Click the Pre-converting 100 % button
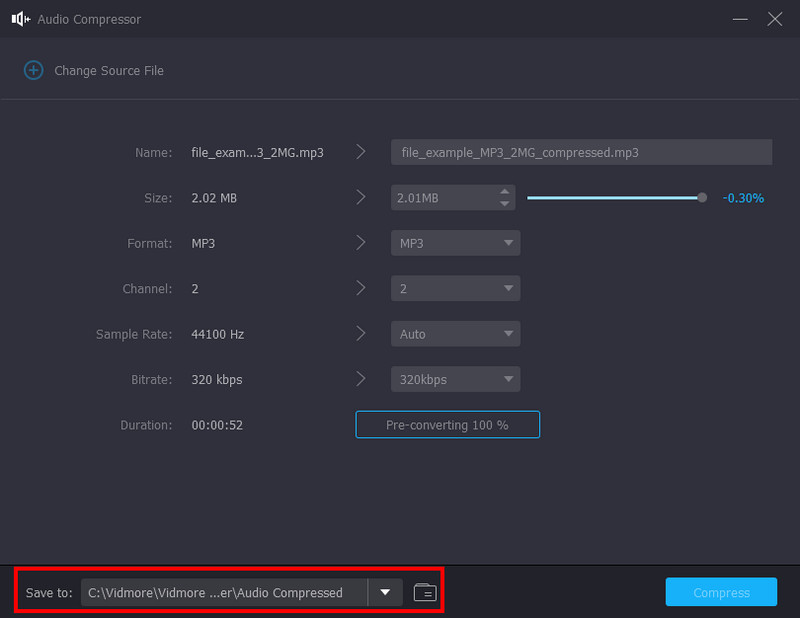The width and height of the screenshot is (800, 618). (447, 425)
